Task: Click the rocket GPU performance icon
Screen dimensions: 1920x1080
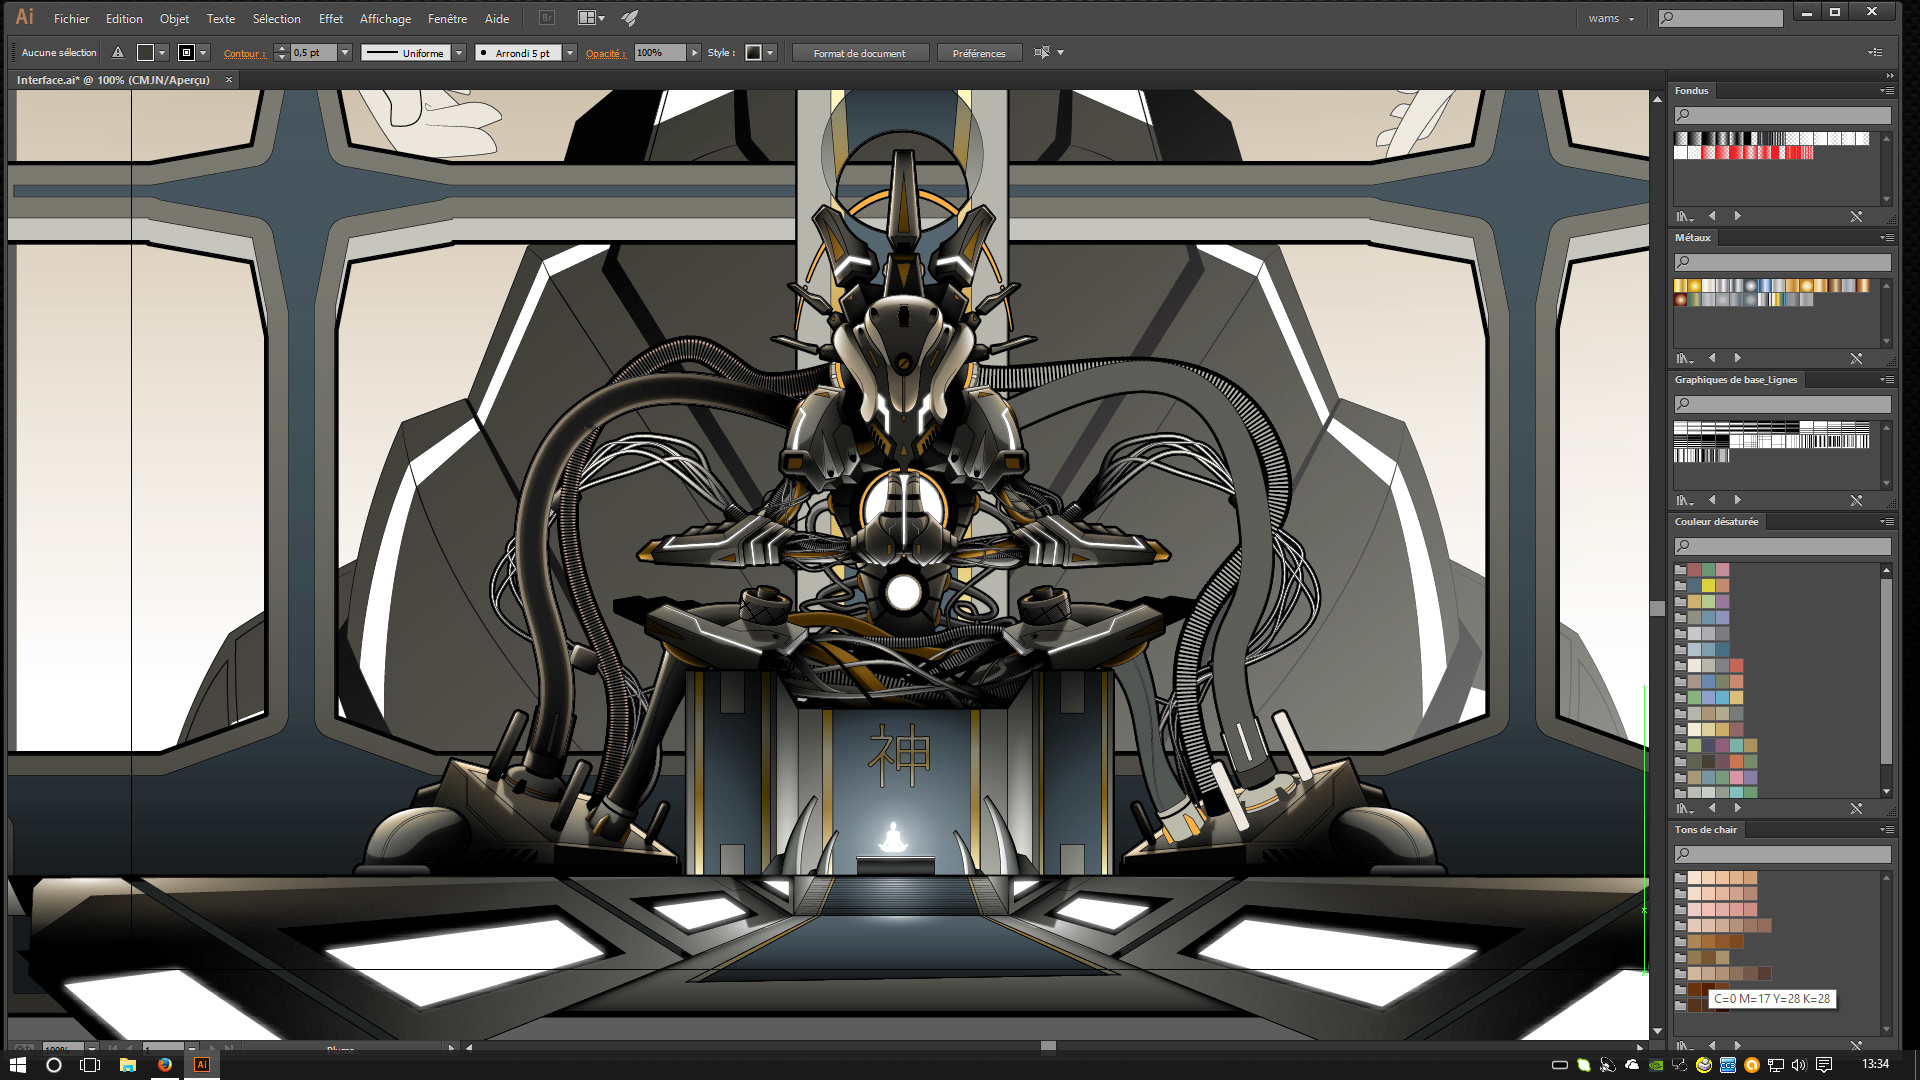Action: click(630, 18)
